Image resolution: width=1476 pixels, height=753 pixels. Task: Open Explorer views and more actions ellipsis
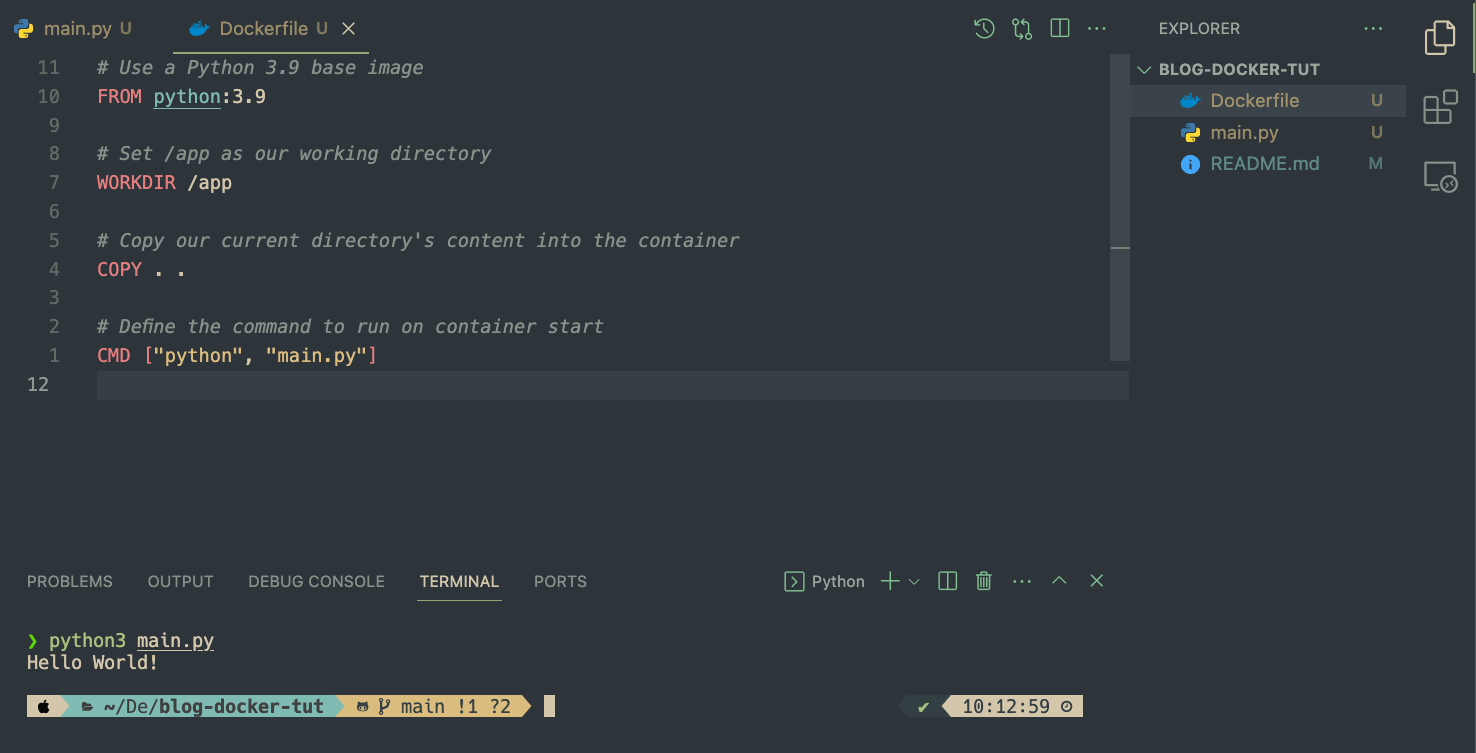coord(1373,29)
